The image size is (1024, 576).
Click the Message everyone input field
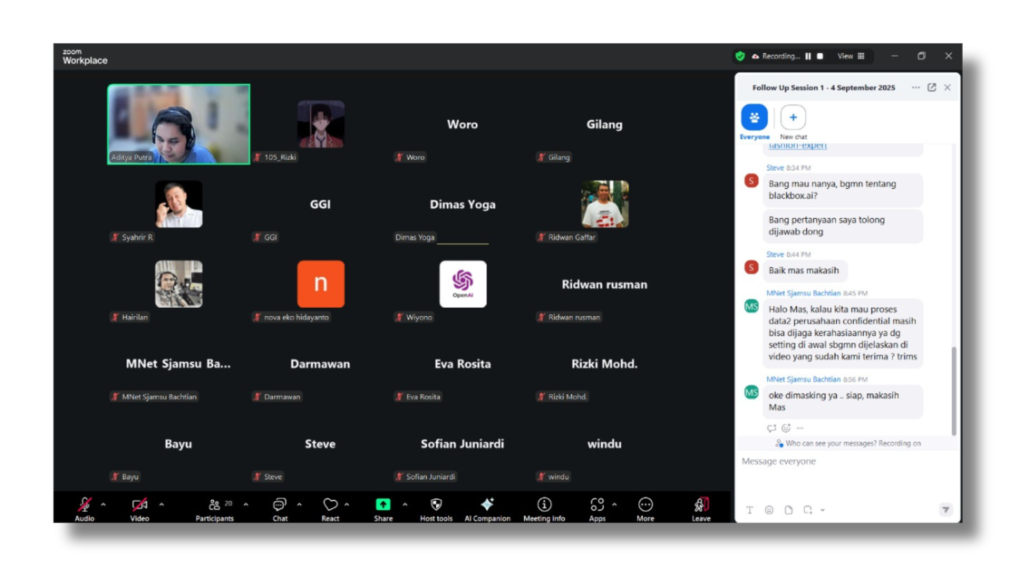pyautogui.click(x=840, y=462)
